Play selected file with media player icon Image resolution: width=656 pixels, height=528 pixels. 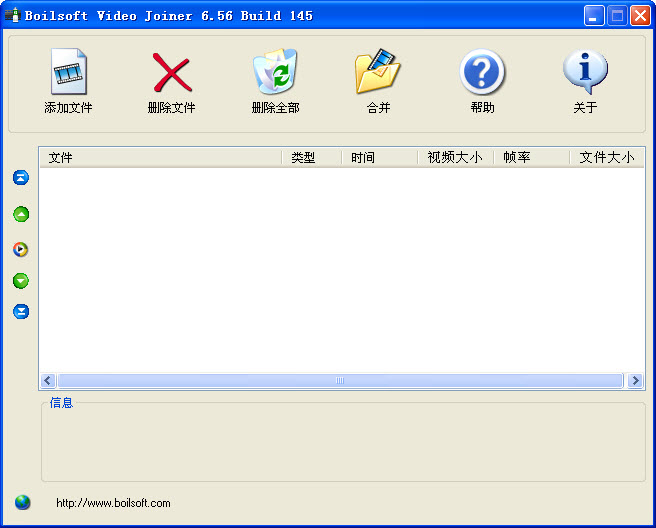click(x=20, y=249)
